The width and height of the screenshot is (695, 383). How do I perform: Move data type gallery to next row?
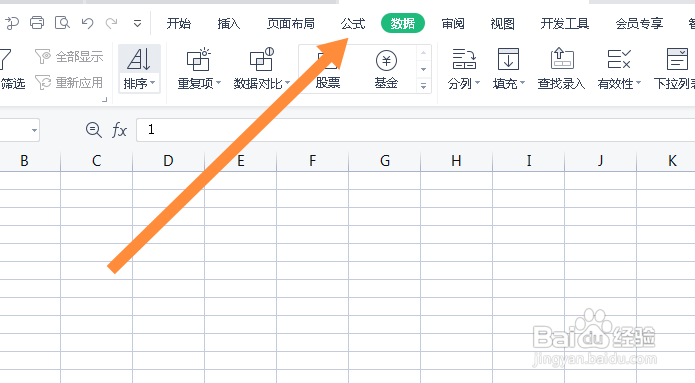point(423,69)
